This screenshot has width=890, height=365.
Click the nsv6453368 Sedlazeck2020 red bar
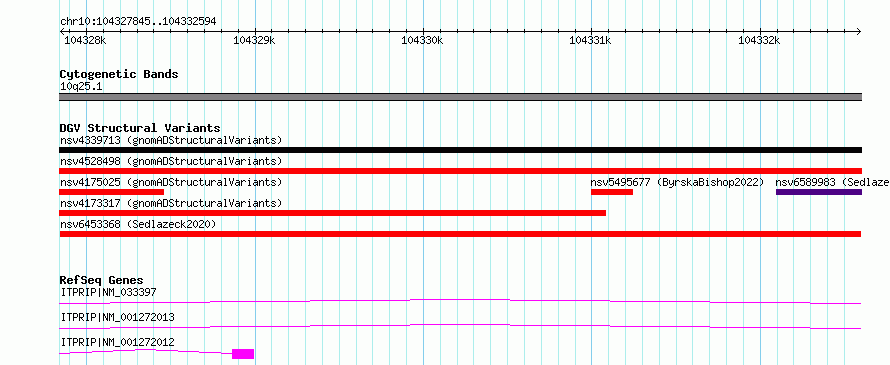[x=460, y=234]
